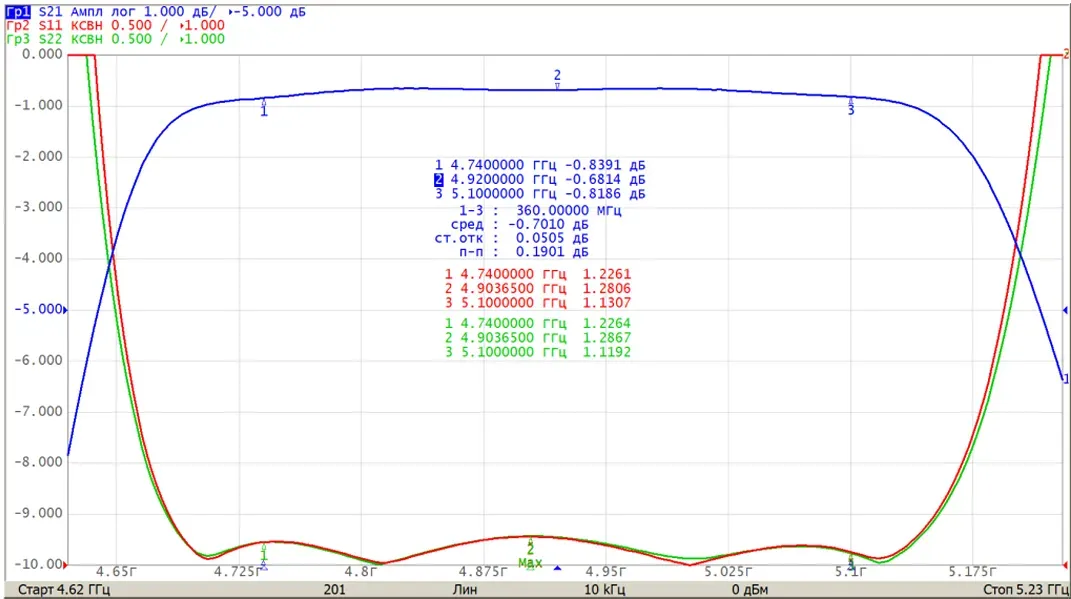Click the Старт 4.62 ГГц start frequency field
Image resolution: width=1071 pixels, height=599 pixels.
click(64, 589)
